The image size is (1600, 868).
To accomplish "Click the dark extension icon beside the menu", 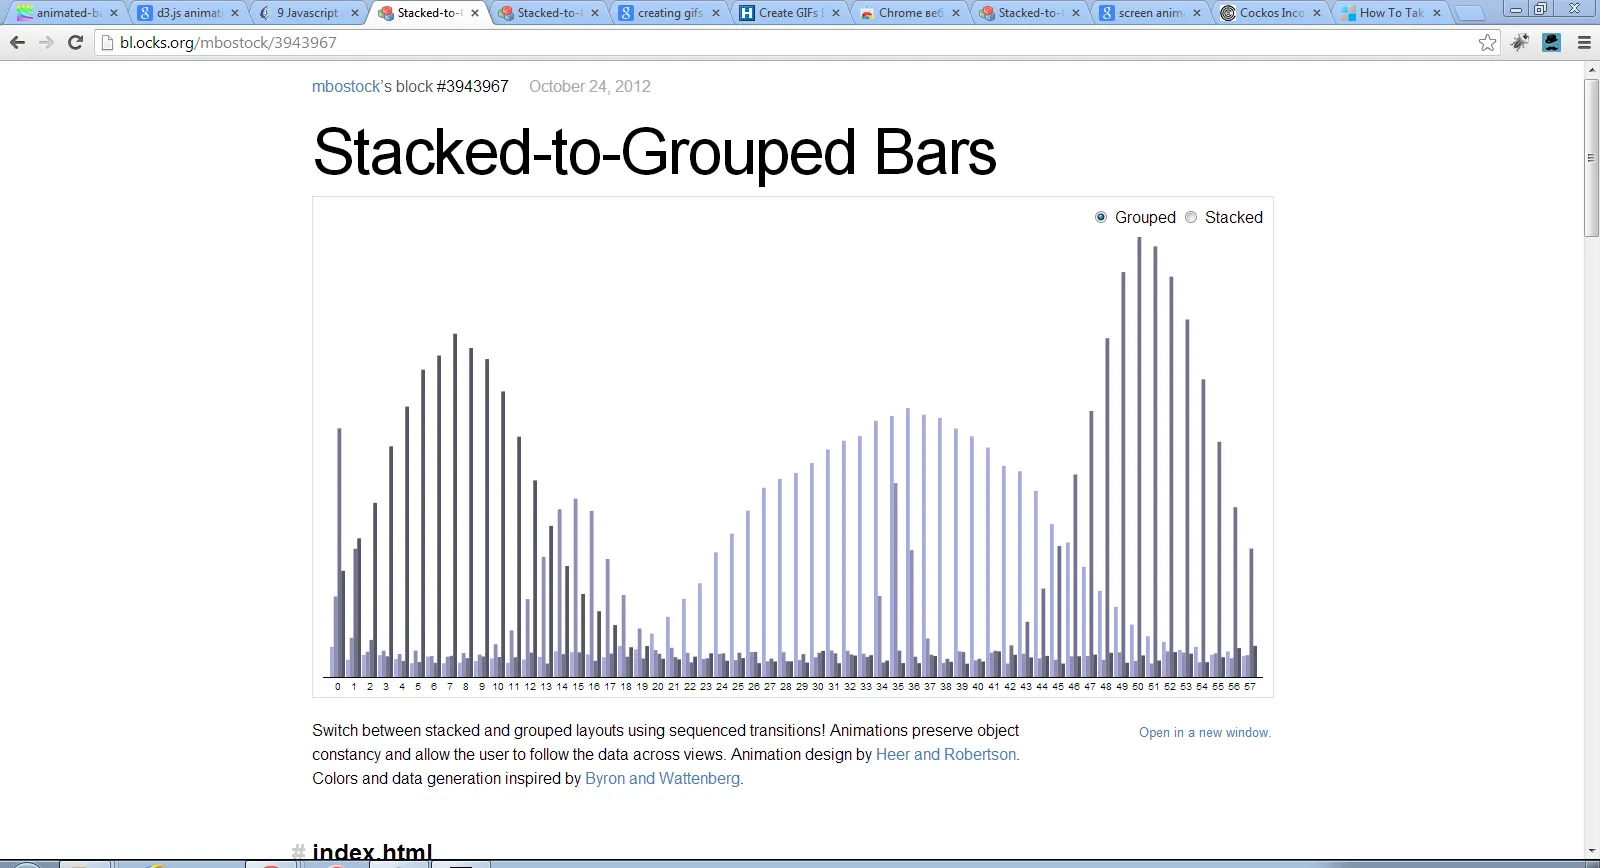I will coord(1552,42).
